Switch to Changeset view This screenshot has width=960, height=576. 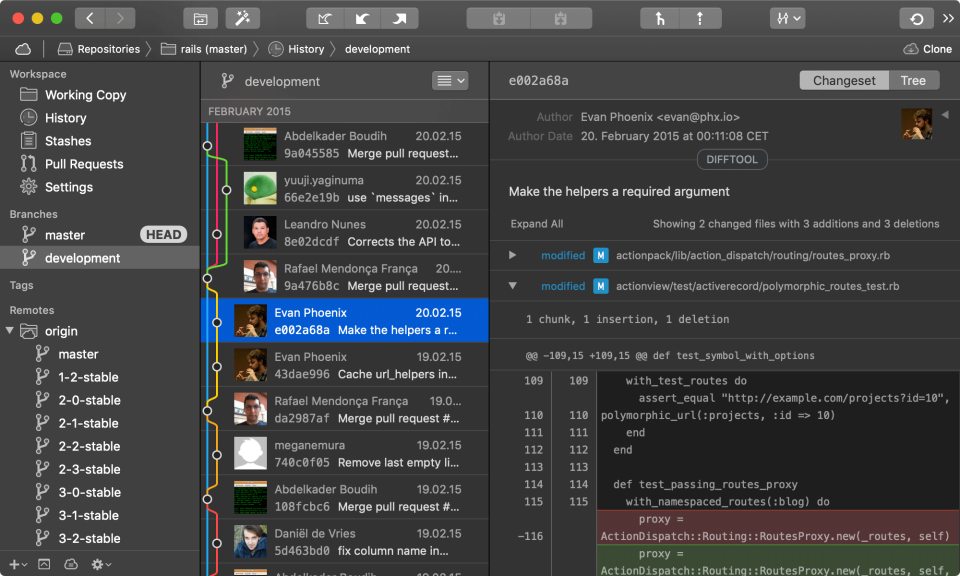(844, 81)
